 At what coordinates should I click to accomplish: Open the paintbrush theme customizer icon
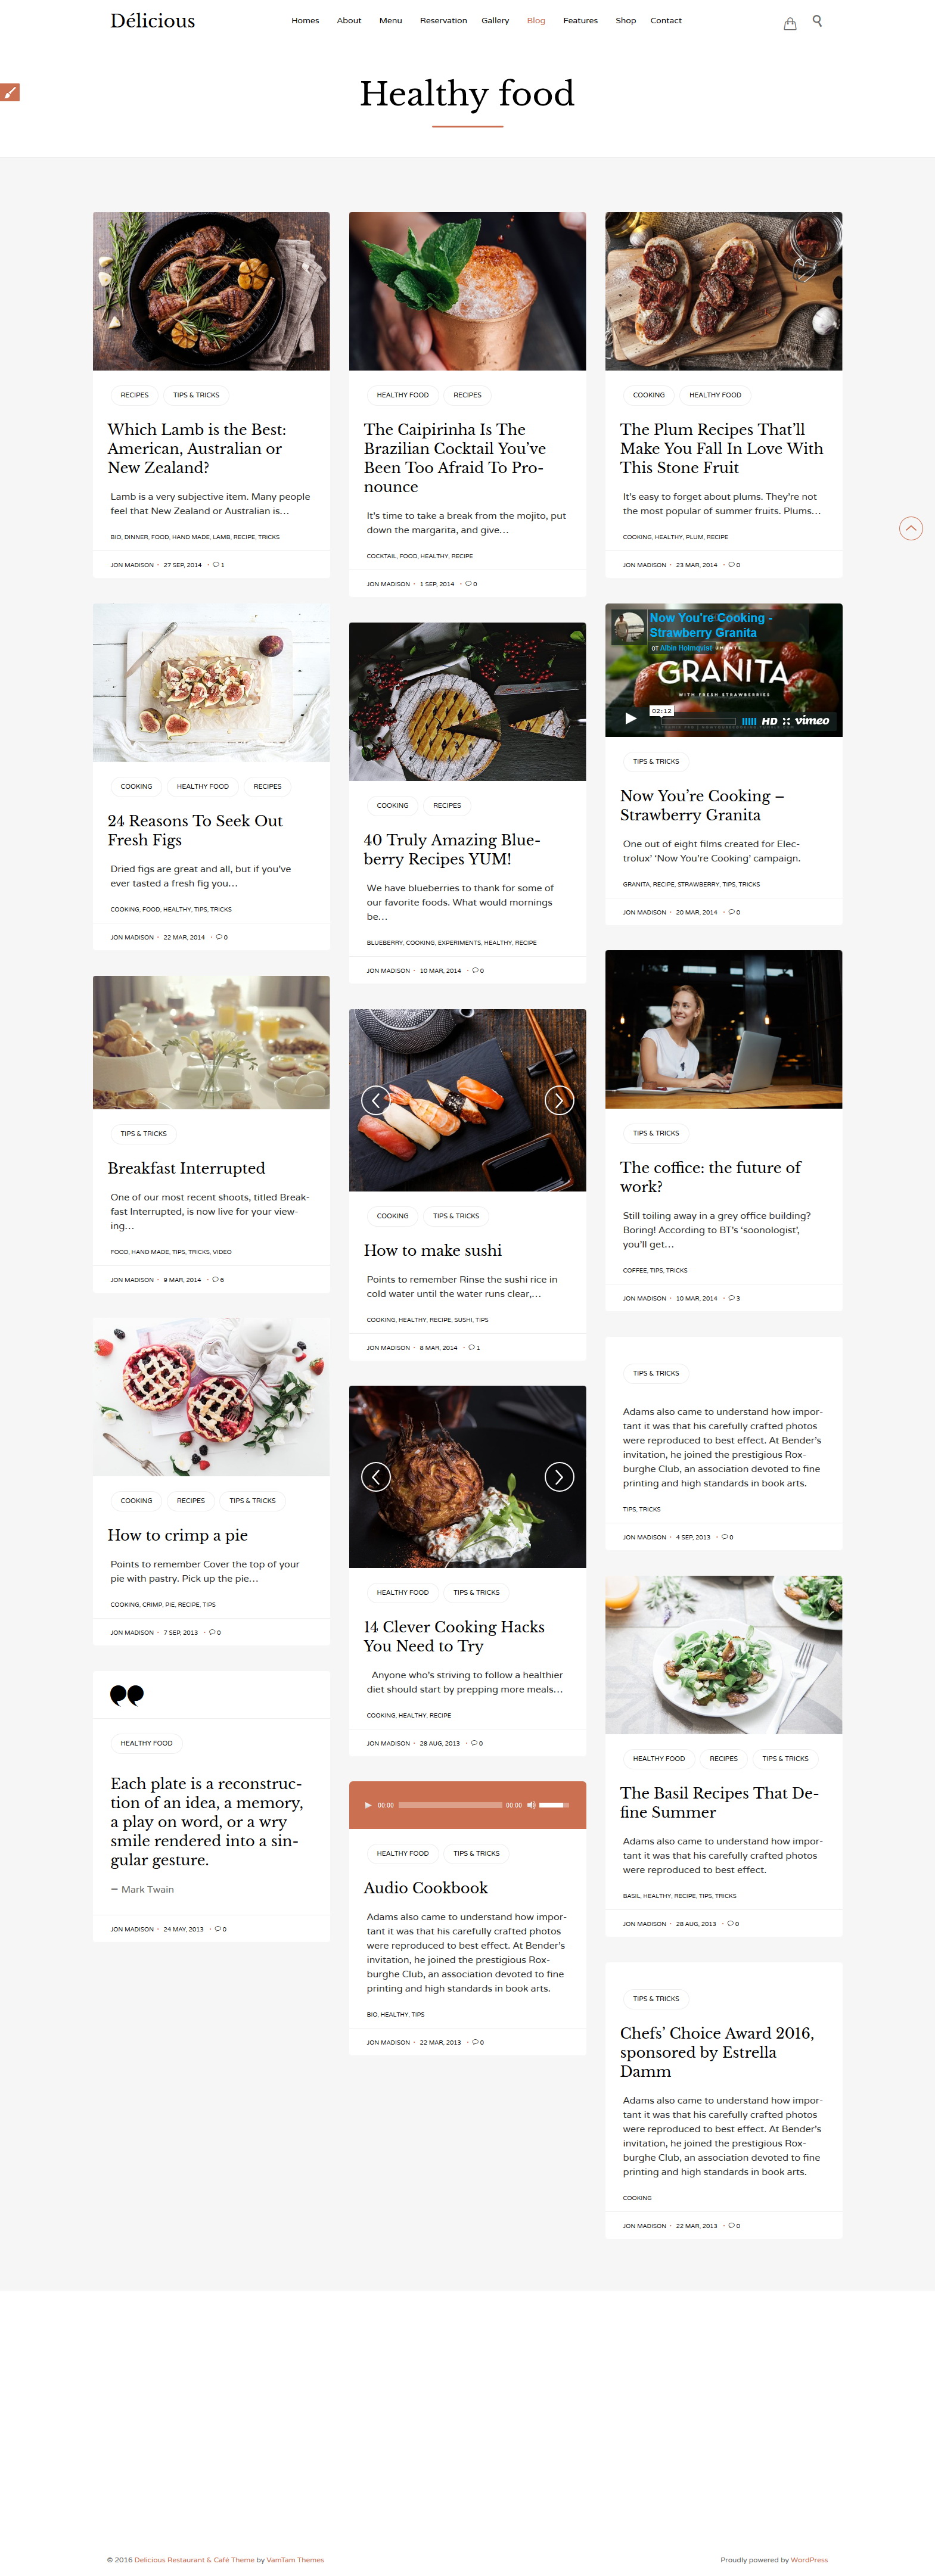(x=9, y=92)
